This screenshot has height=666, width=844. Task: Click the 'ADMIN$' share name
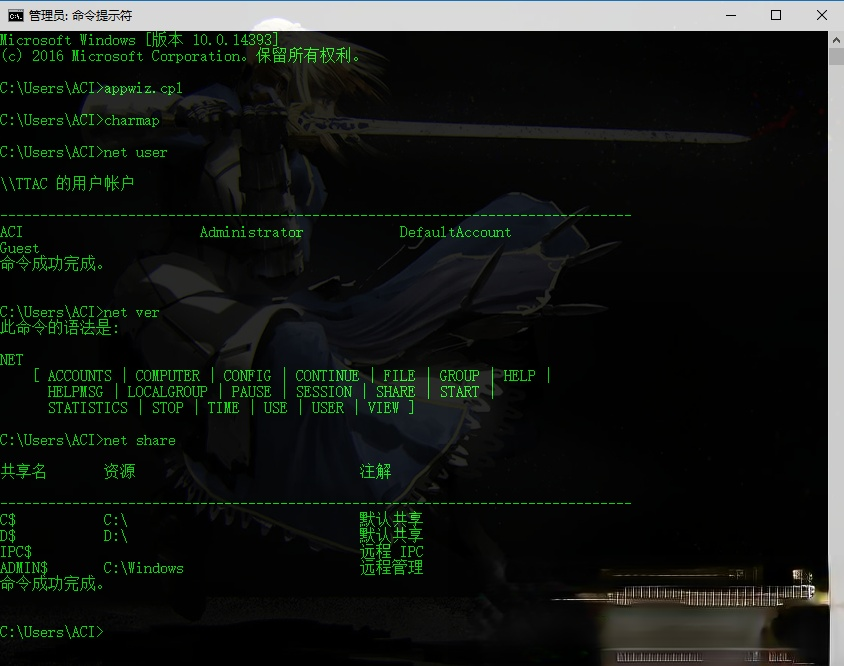click(x=24, y=568)
